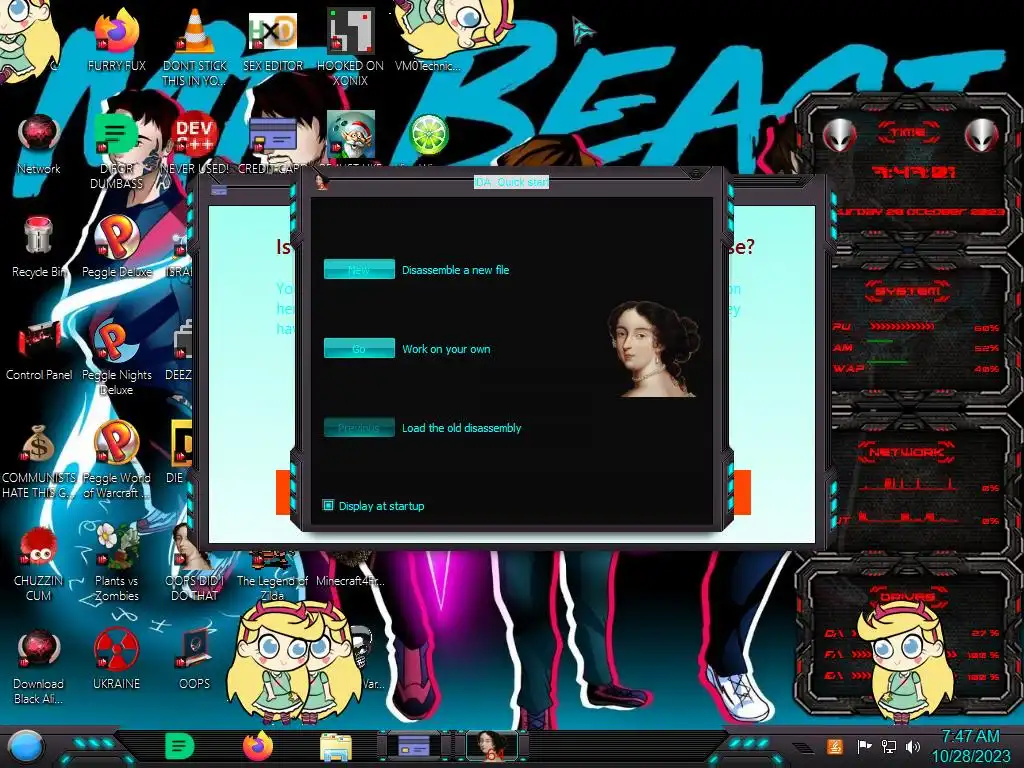Viewport: 1024px width, 768px height.
Task: Select the Recycle Bin desktop icon
Action: 39,236
